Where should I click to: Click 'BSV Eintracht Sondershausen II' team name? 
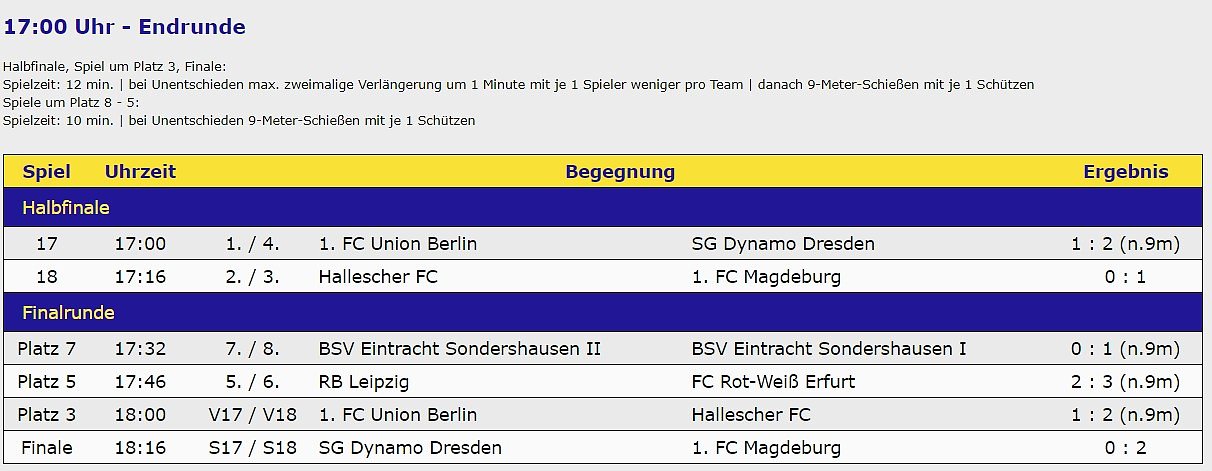coord(460,349)
